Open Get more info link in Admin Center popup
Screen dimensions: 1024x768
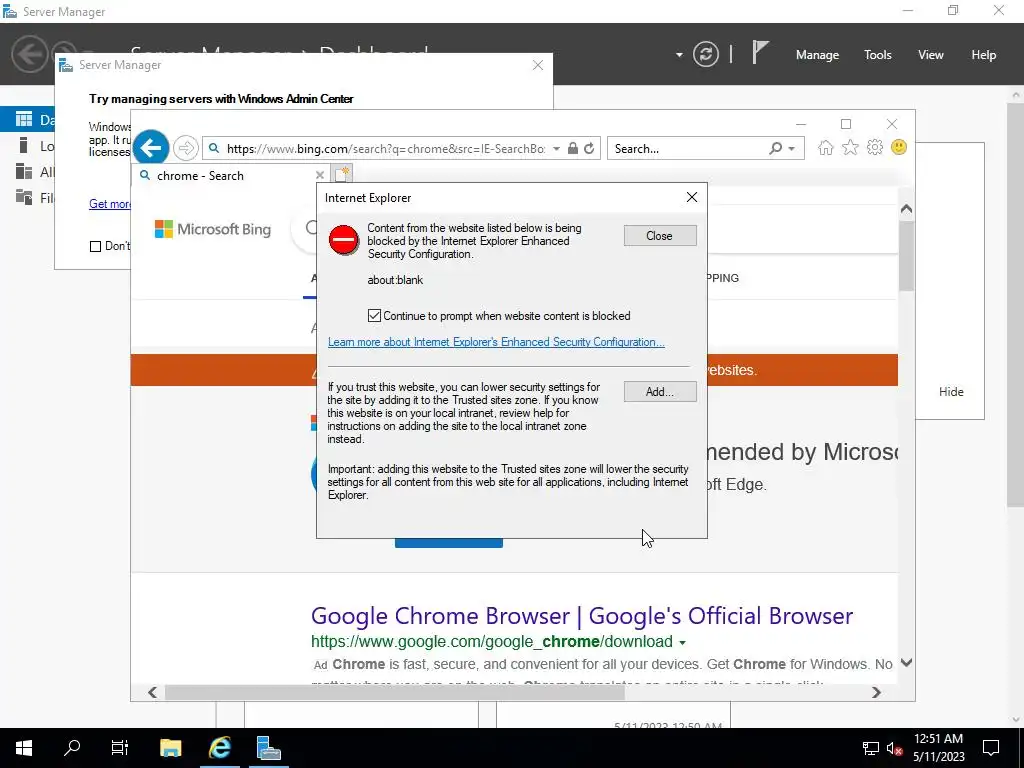[x=110, y=204]
